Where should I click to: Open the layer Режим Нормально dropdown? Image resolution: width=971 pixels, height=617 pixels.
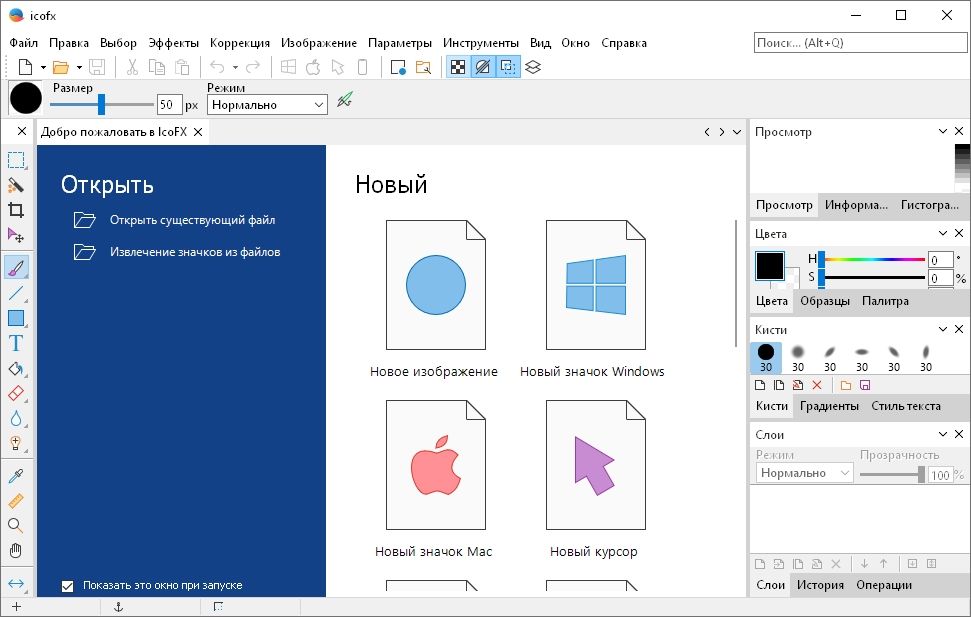(804, 473)
